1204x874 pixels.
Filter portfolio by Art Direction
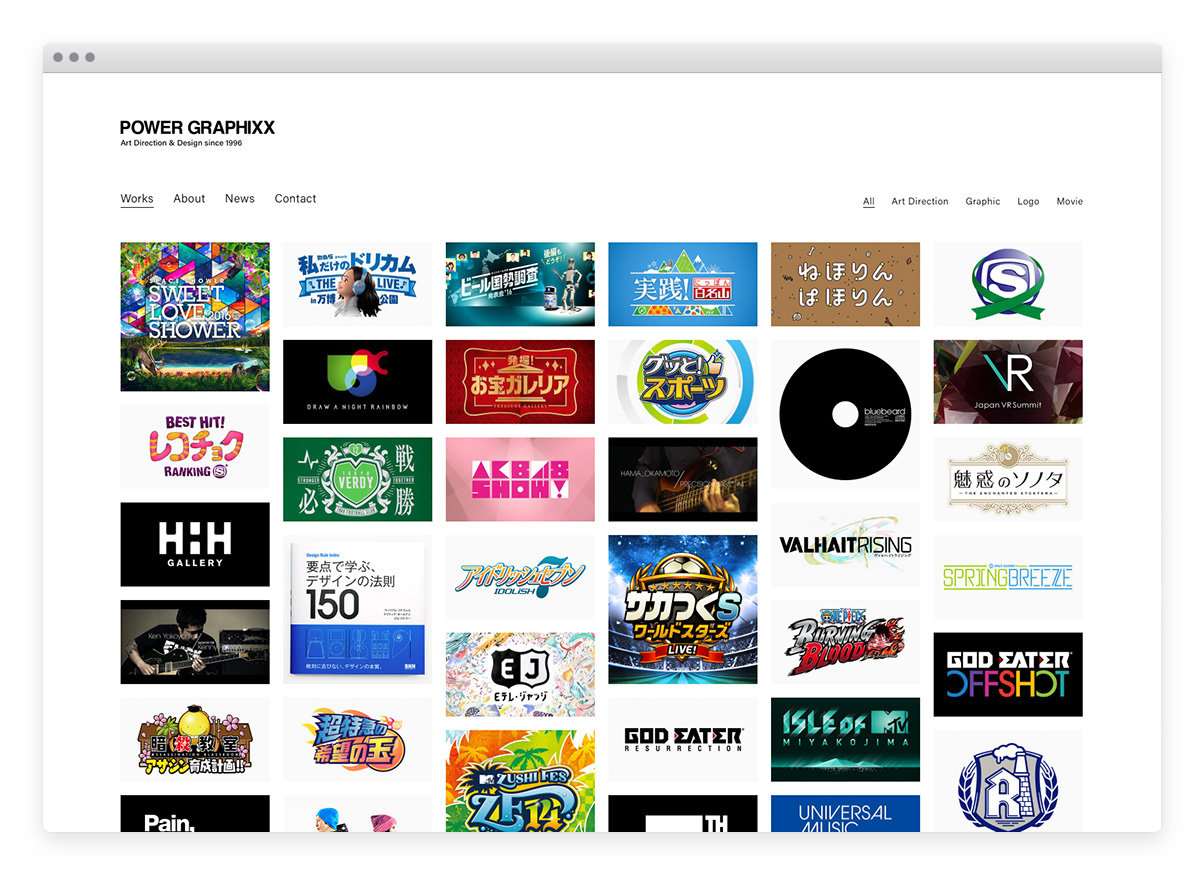click(x=919, y=201)
